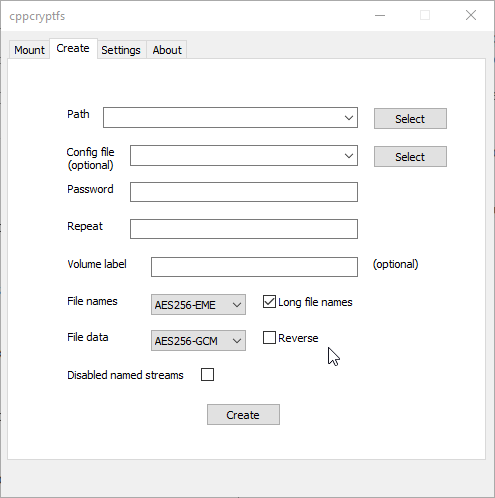The image size is (495, 498).
Task: Open the File data AES256-GCM dropdown
Action: [x=198, y=341]
